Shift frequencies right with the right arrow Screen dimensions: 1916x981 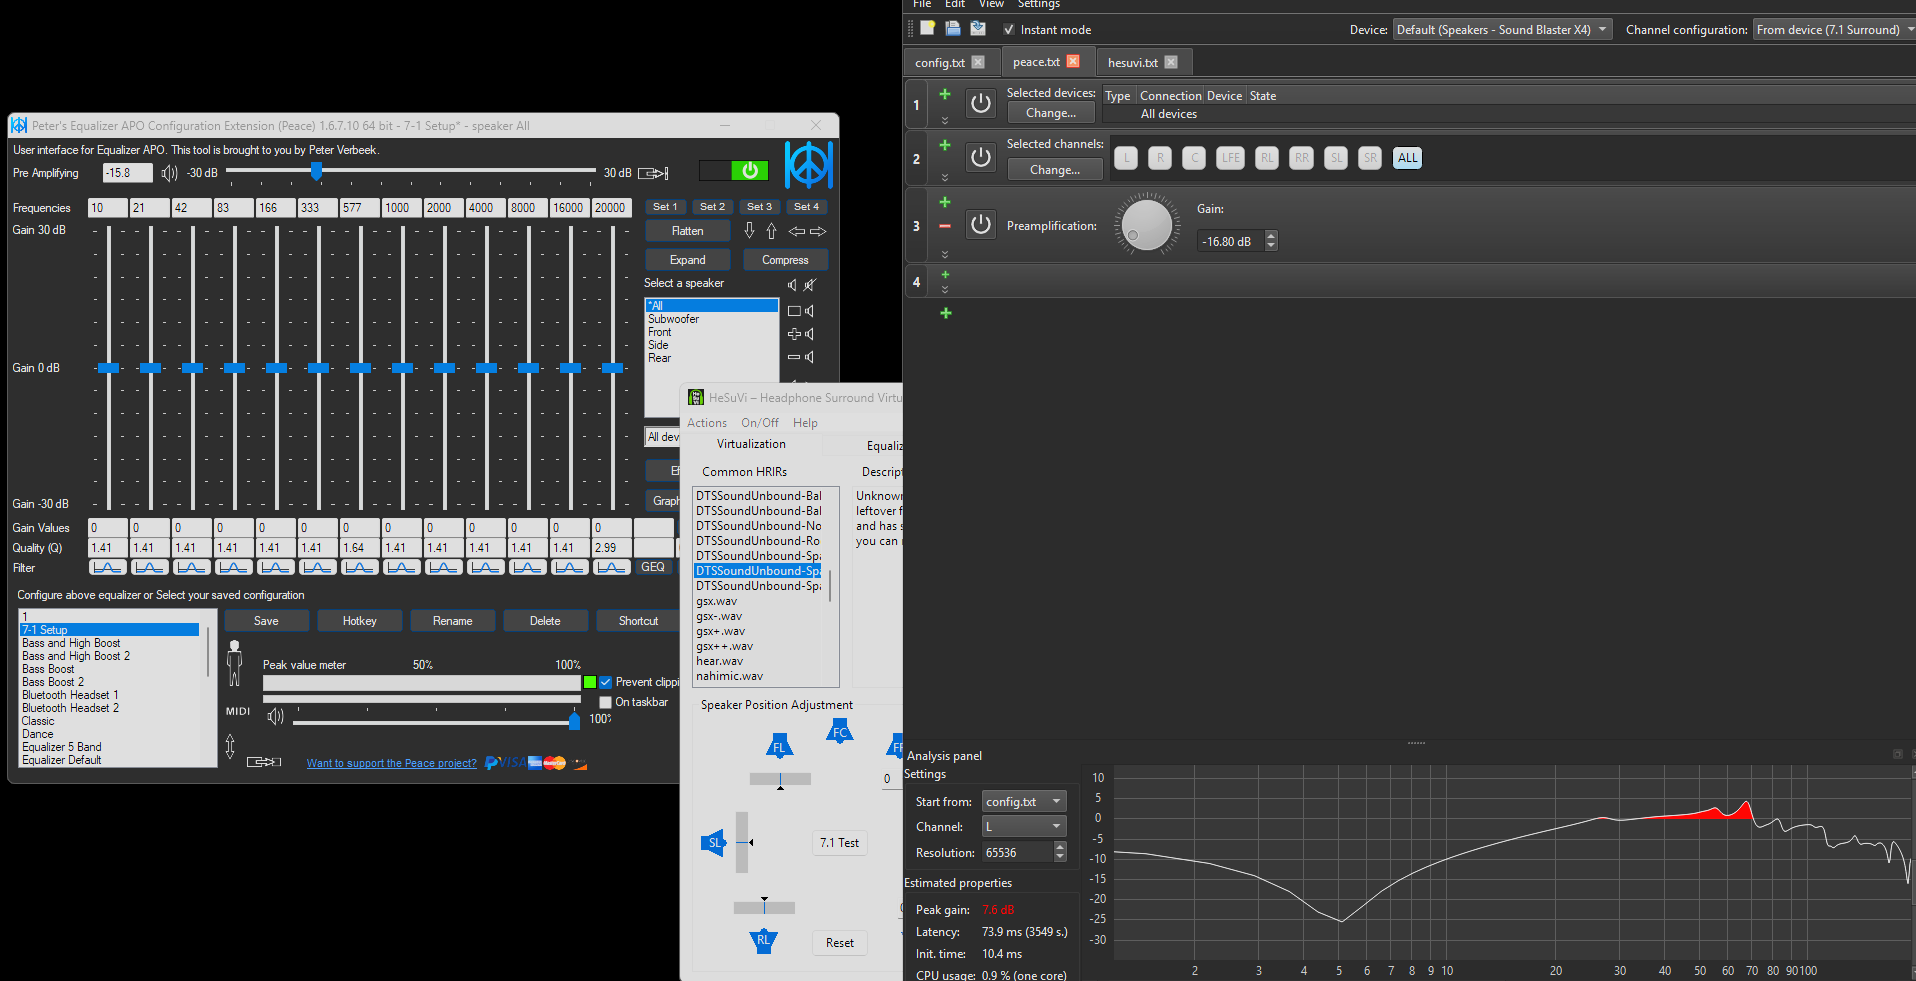click(818, 231)
